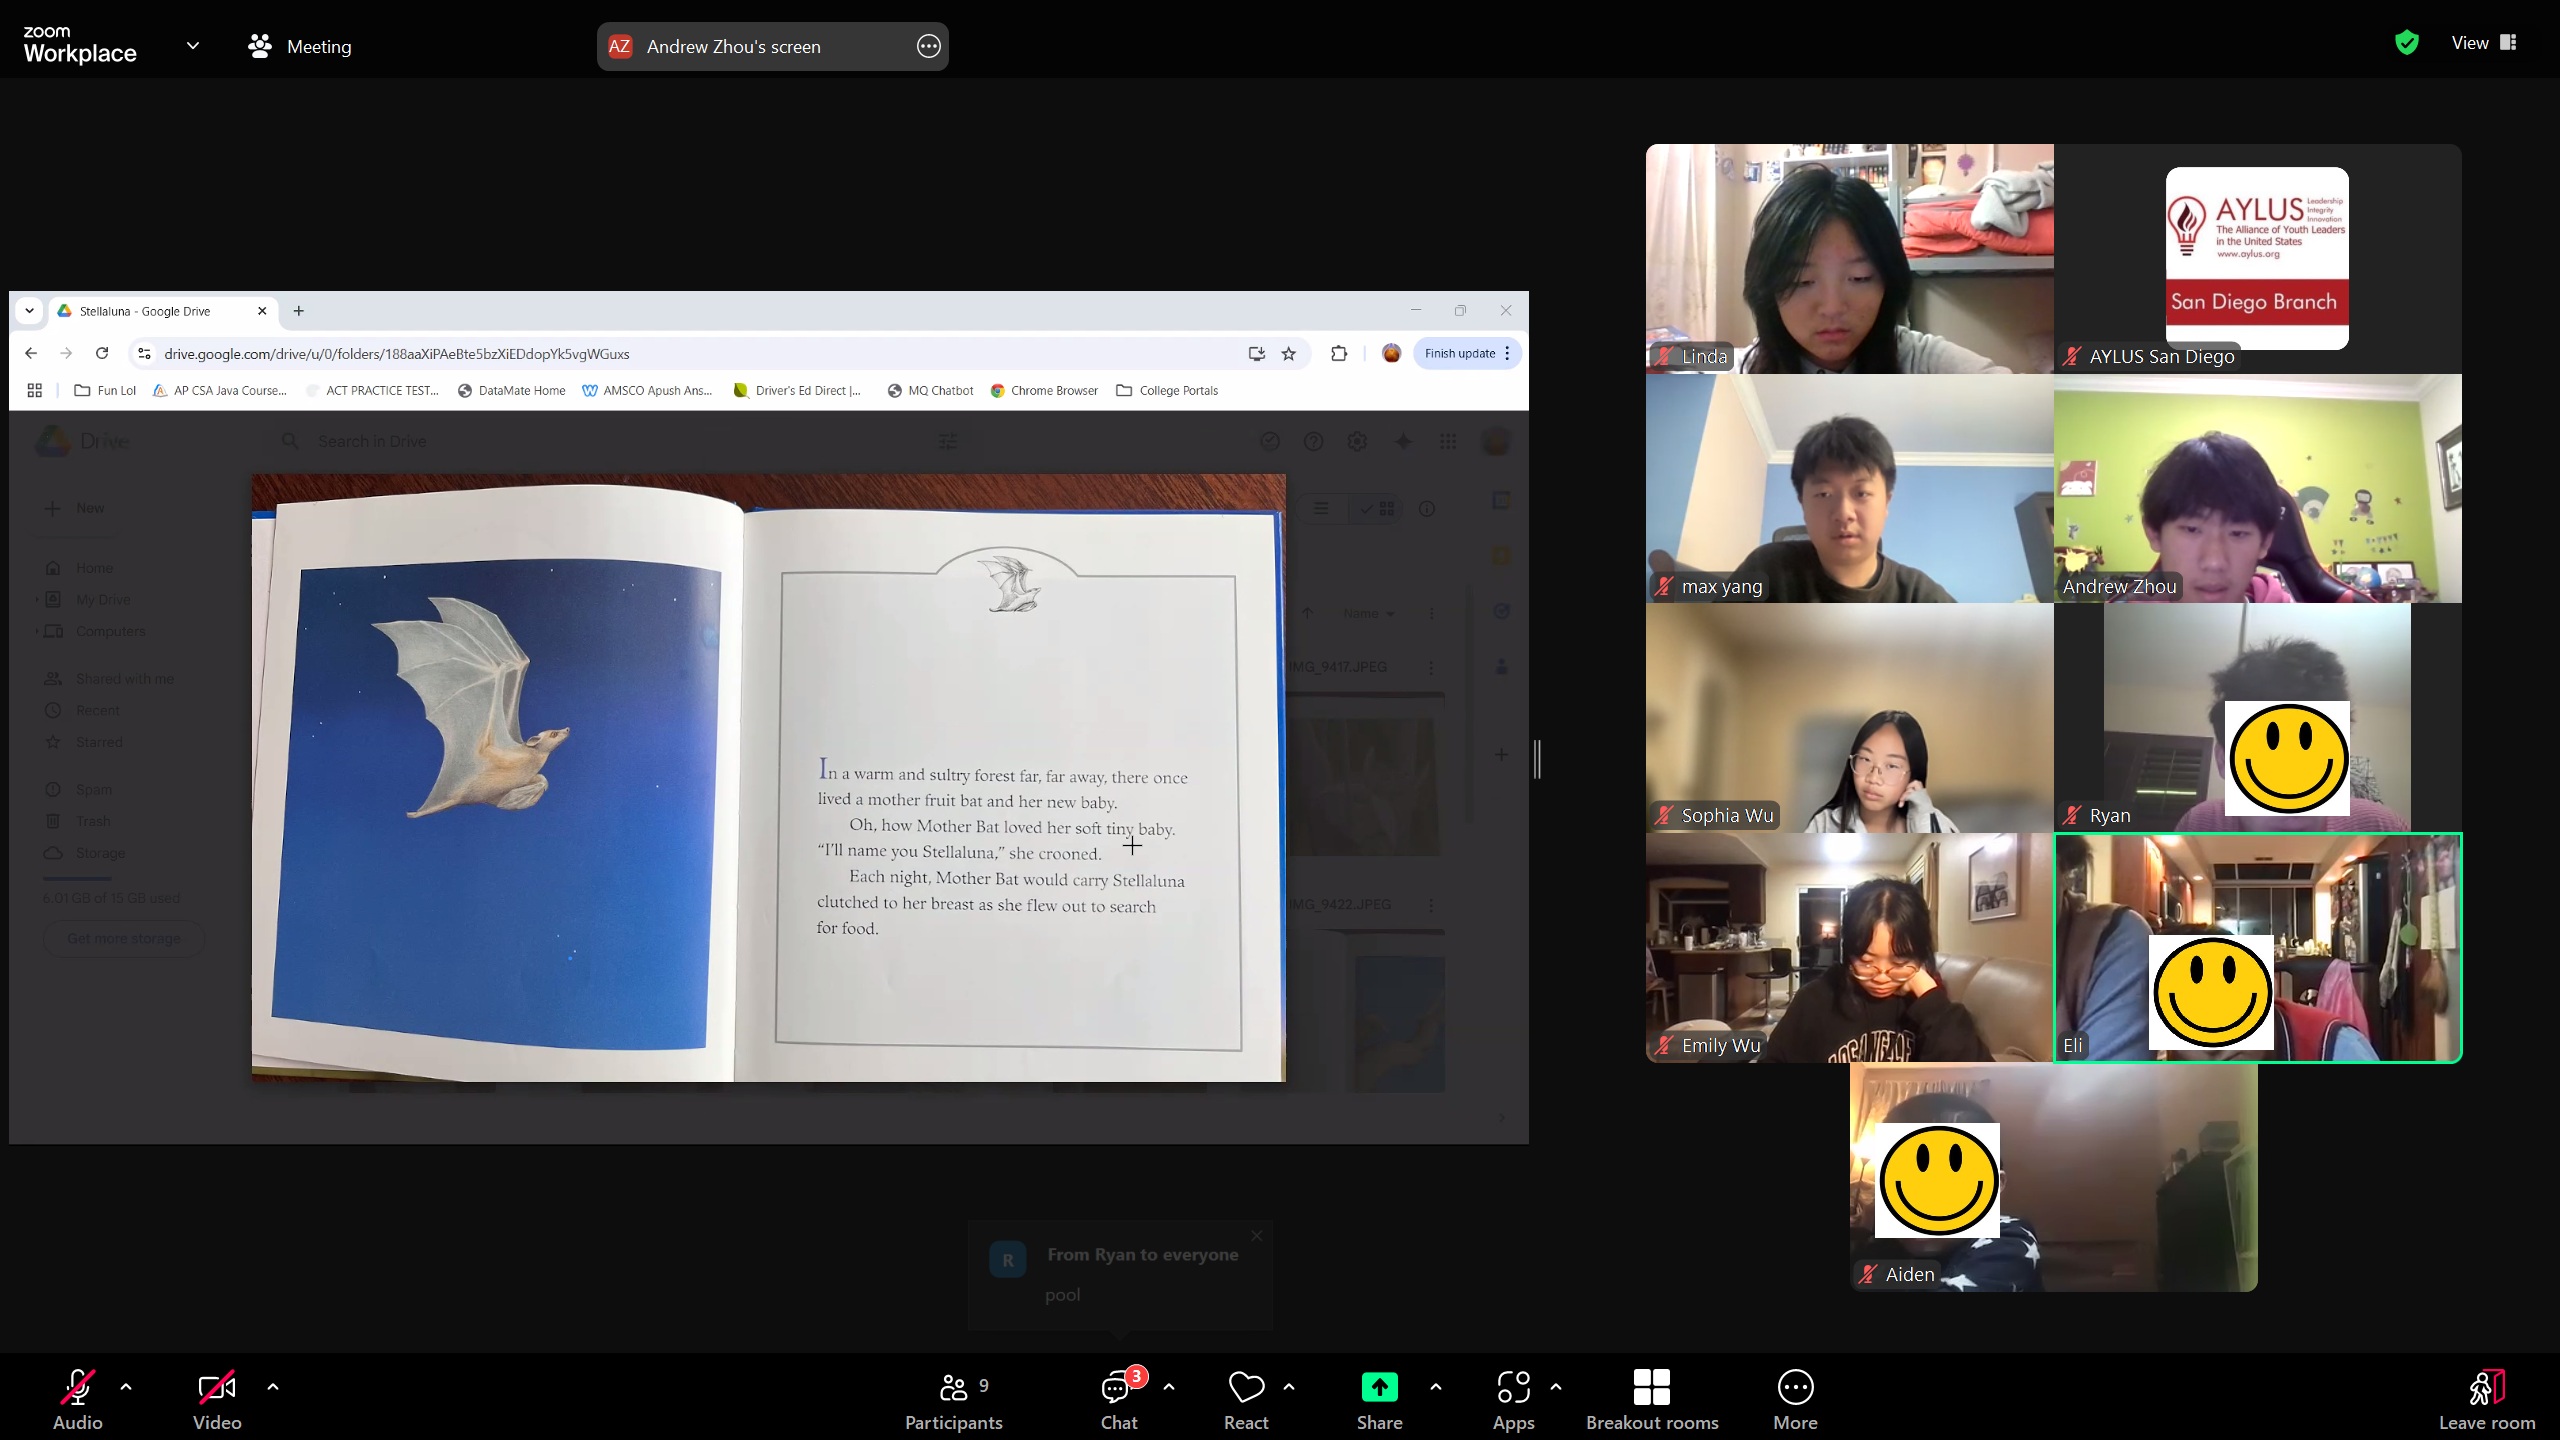The height and width of the screenshot is (1440, 2560).
Task: Open Drive settings gear icon
Action: [1357, 441]
